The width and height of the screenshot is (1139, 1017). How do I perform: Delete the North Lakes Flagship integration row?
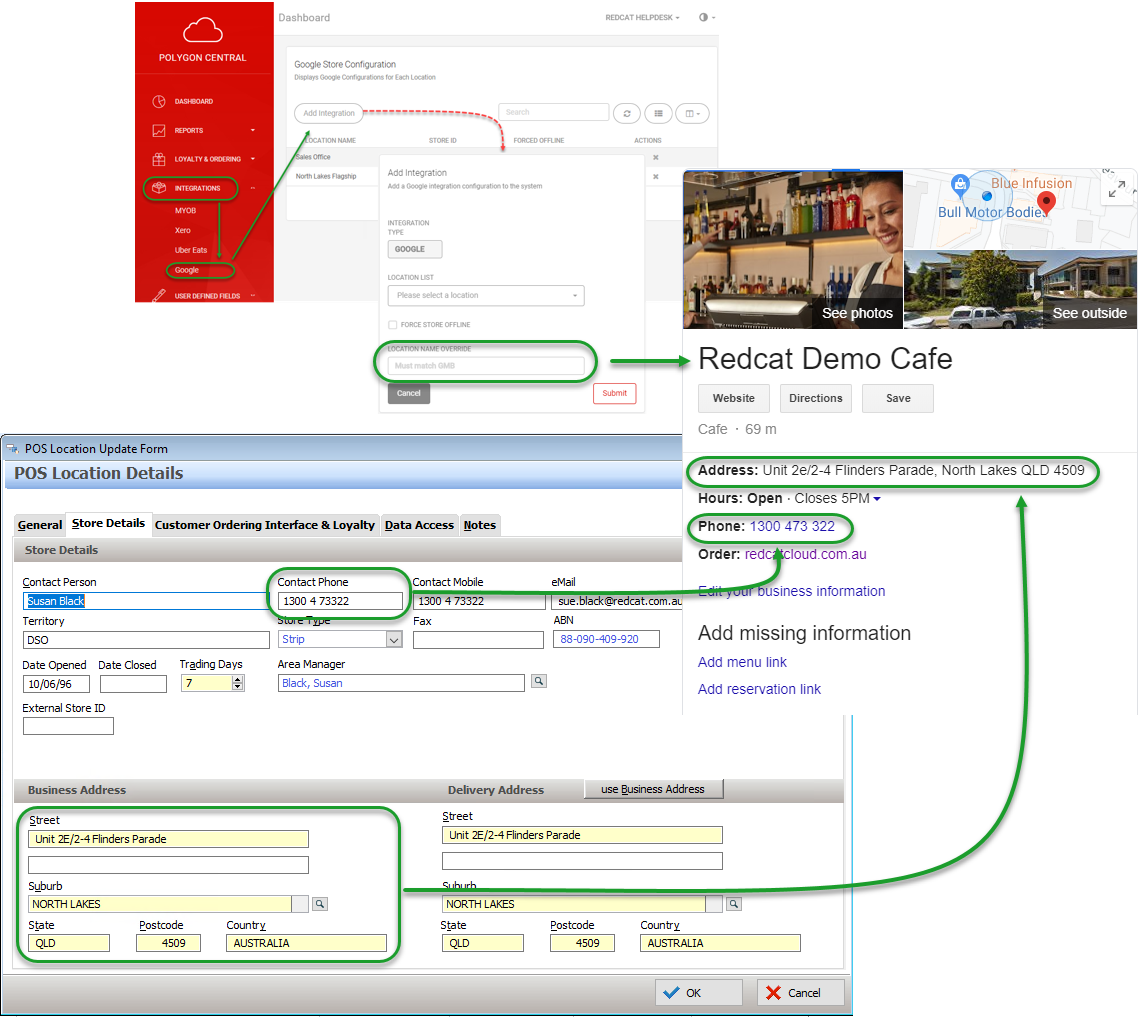[x=656, y=177]
